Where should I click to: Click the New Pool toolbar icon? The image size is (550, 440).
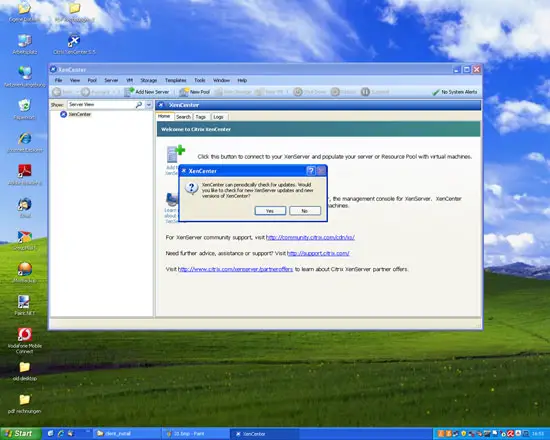(184, 92)
